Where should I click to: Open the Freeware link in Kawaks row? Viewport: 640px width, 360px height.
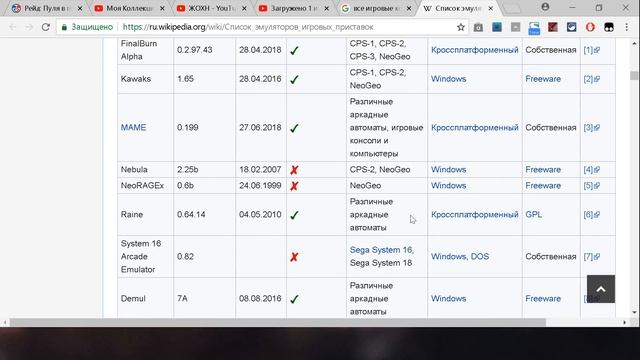pyautogui.click(x=543, y=79)
